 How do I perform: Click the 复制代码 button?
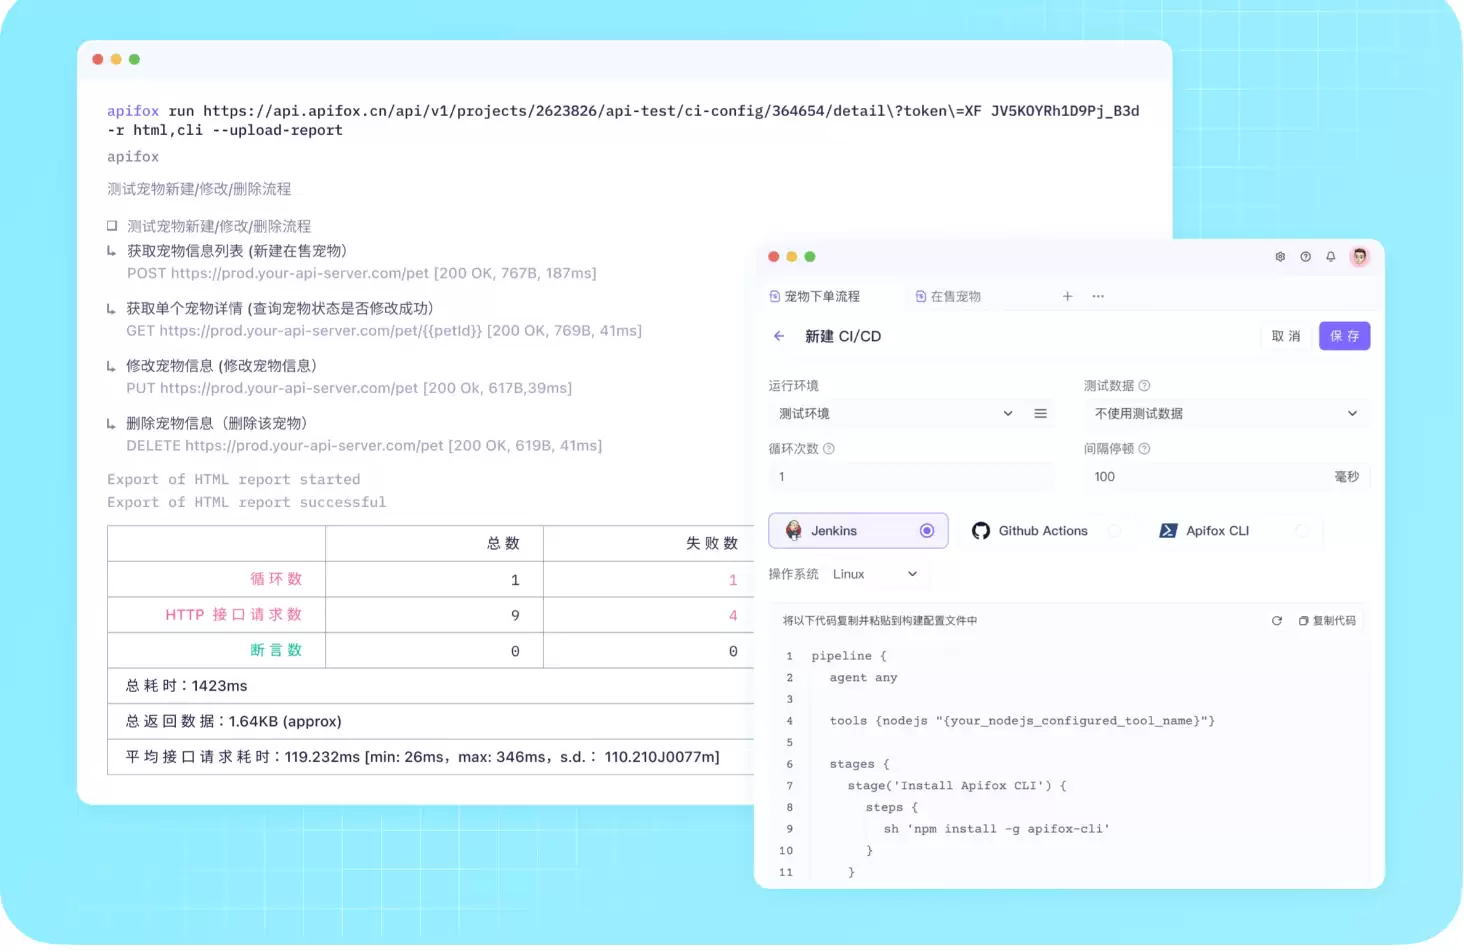pyautogui.click(x=1327, y=621)
